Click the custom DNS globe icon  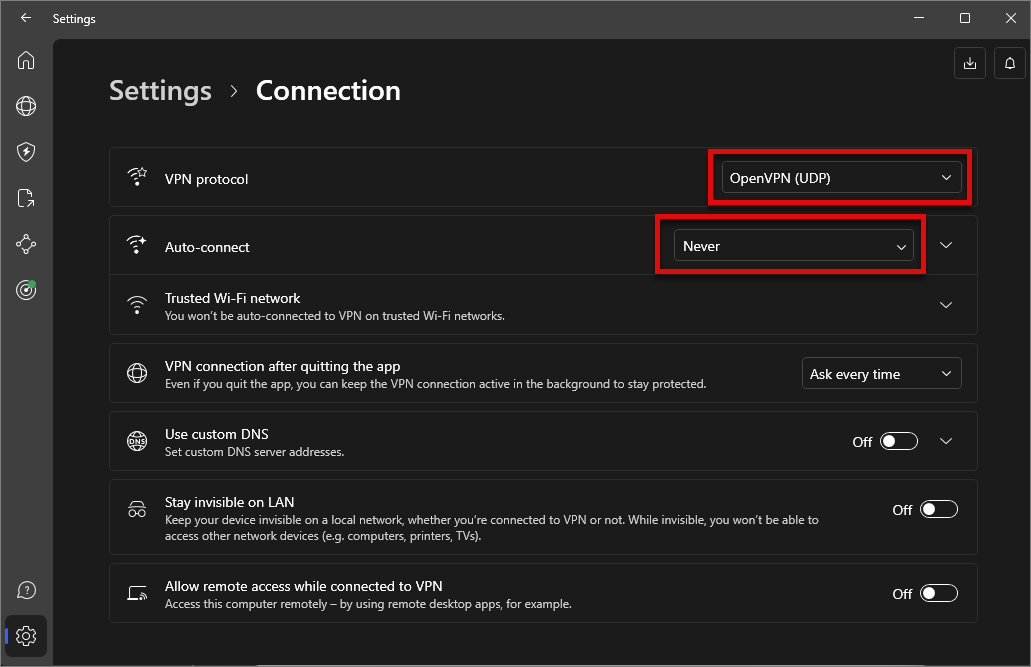(x=137, y=441)
